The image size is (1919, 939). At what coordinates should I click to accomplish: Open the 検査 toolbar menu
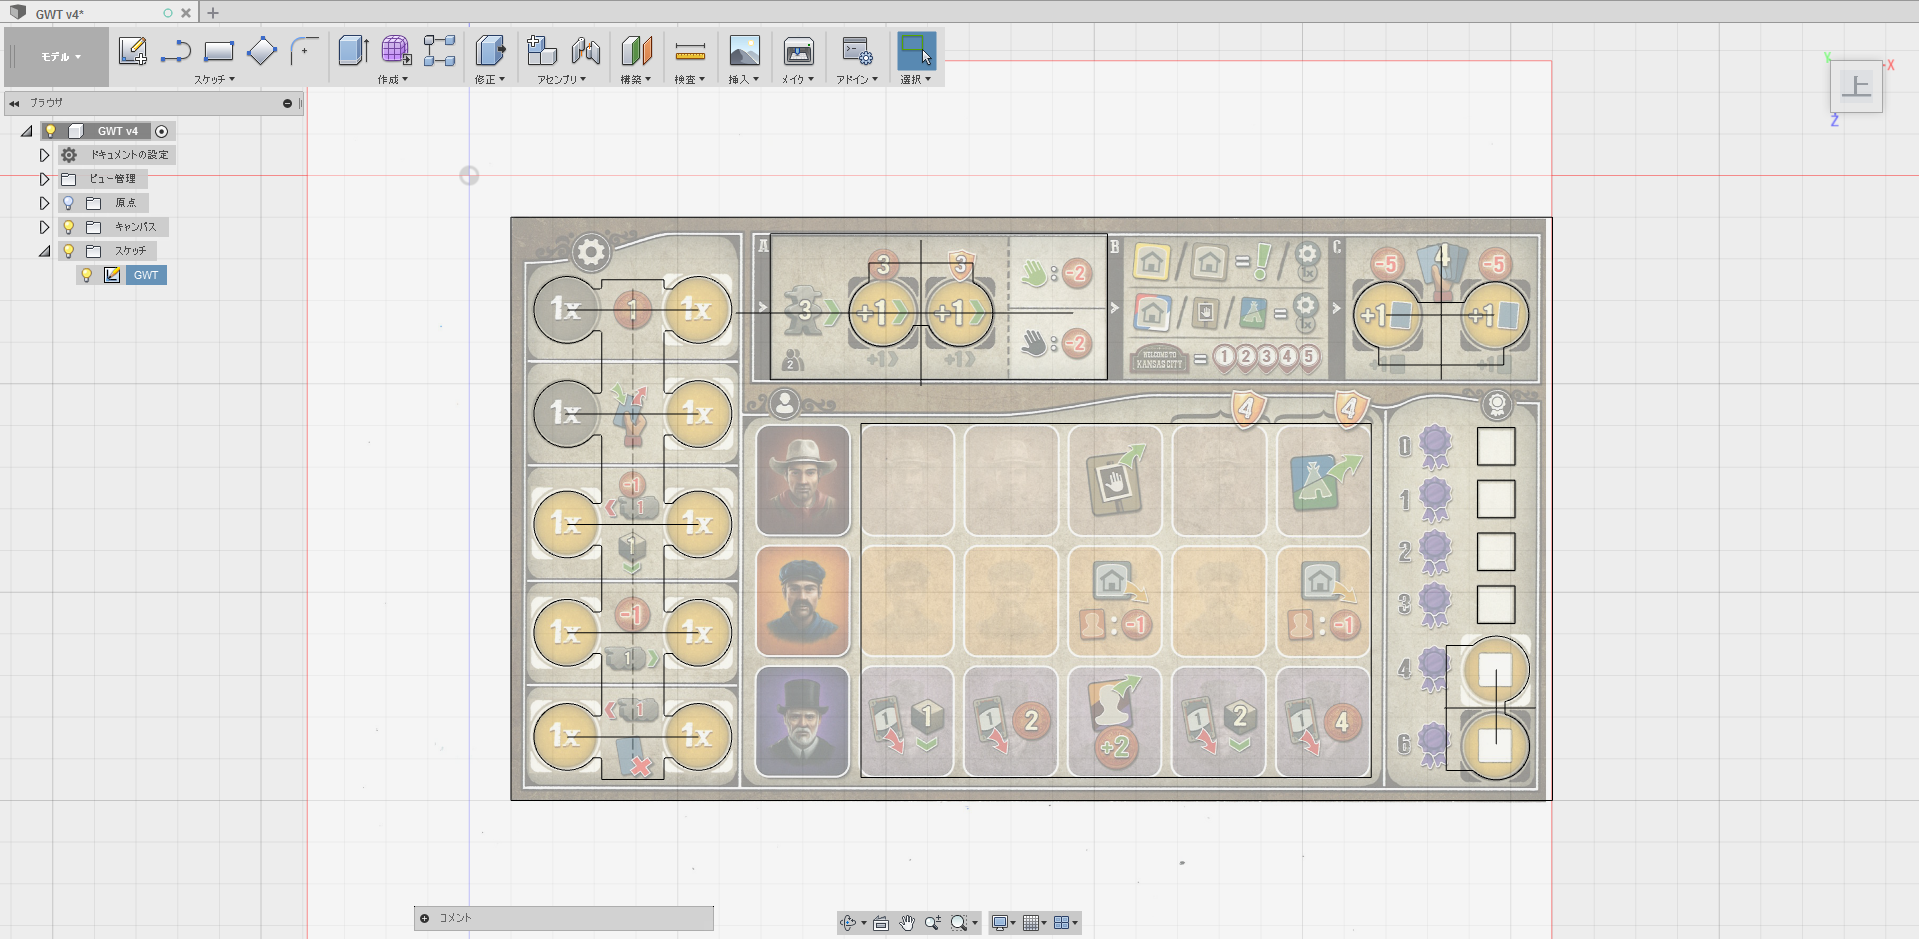click(x=690, y=79)
